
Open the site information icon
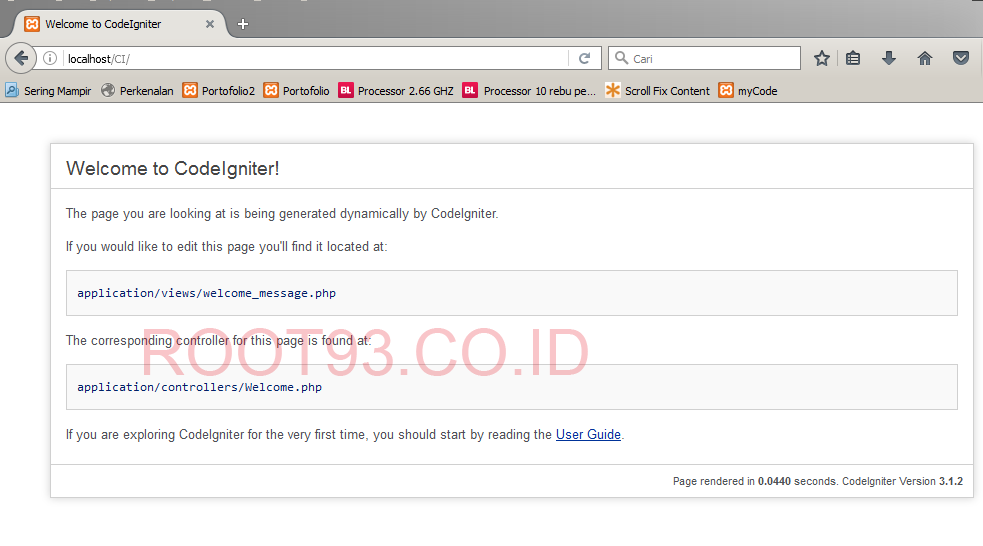[50, 58]
